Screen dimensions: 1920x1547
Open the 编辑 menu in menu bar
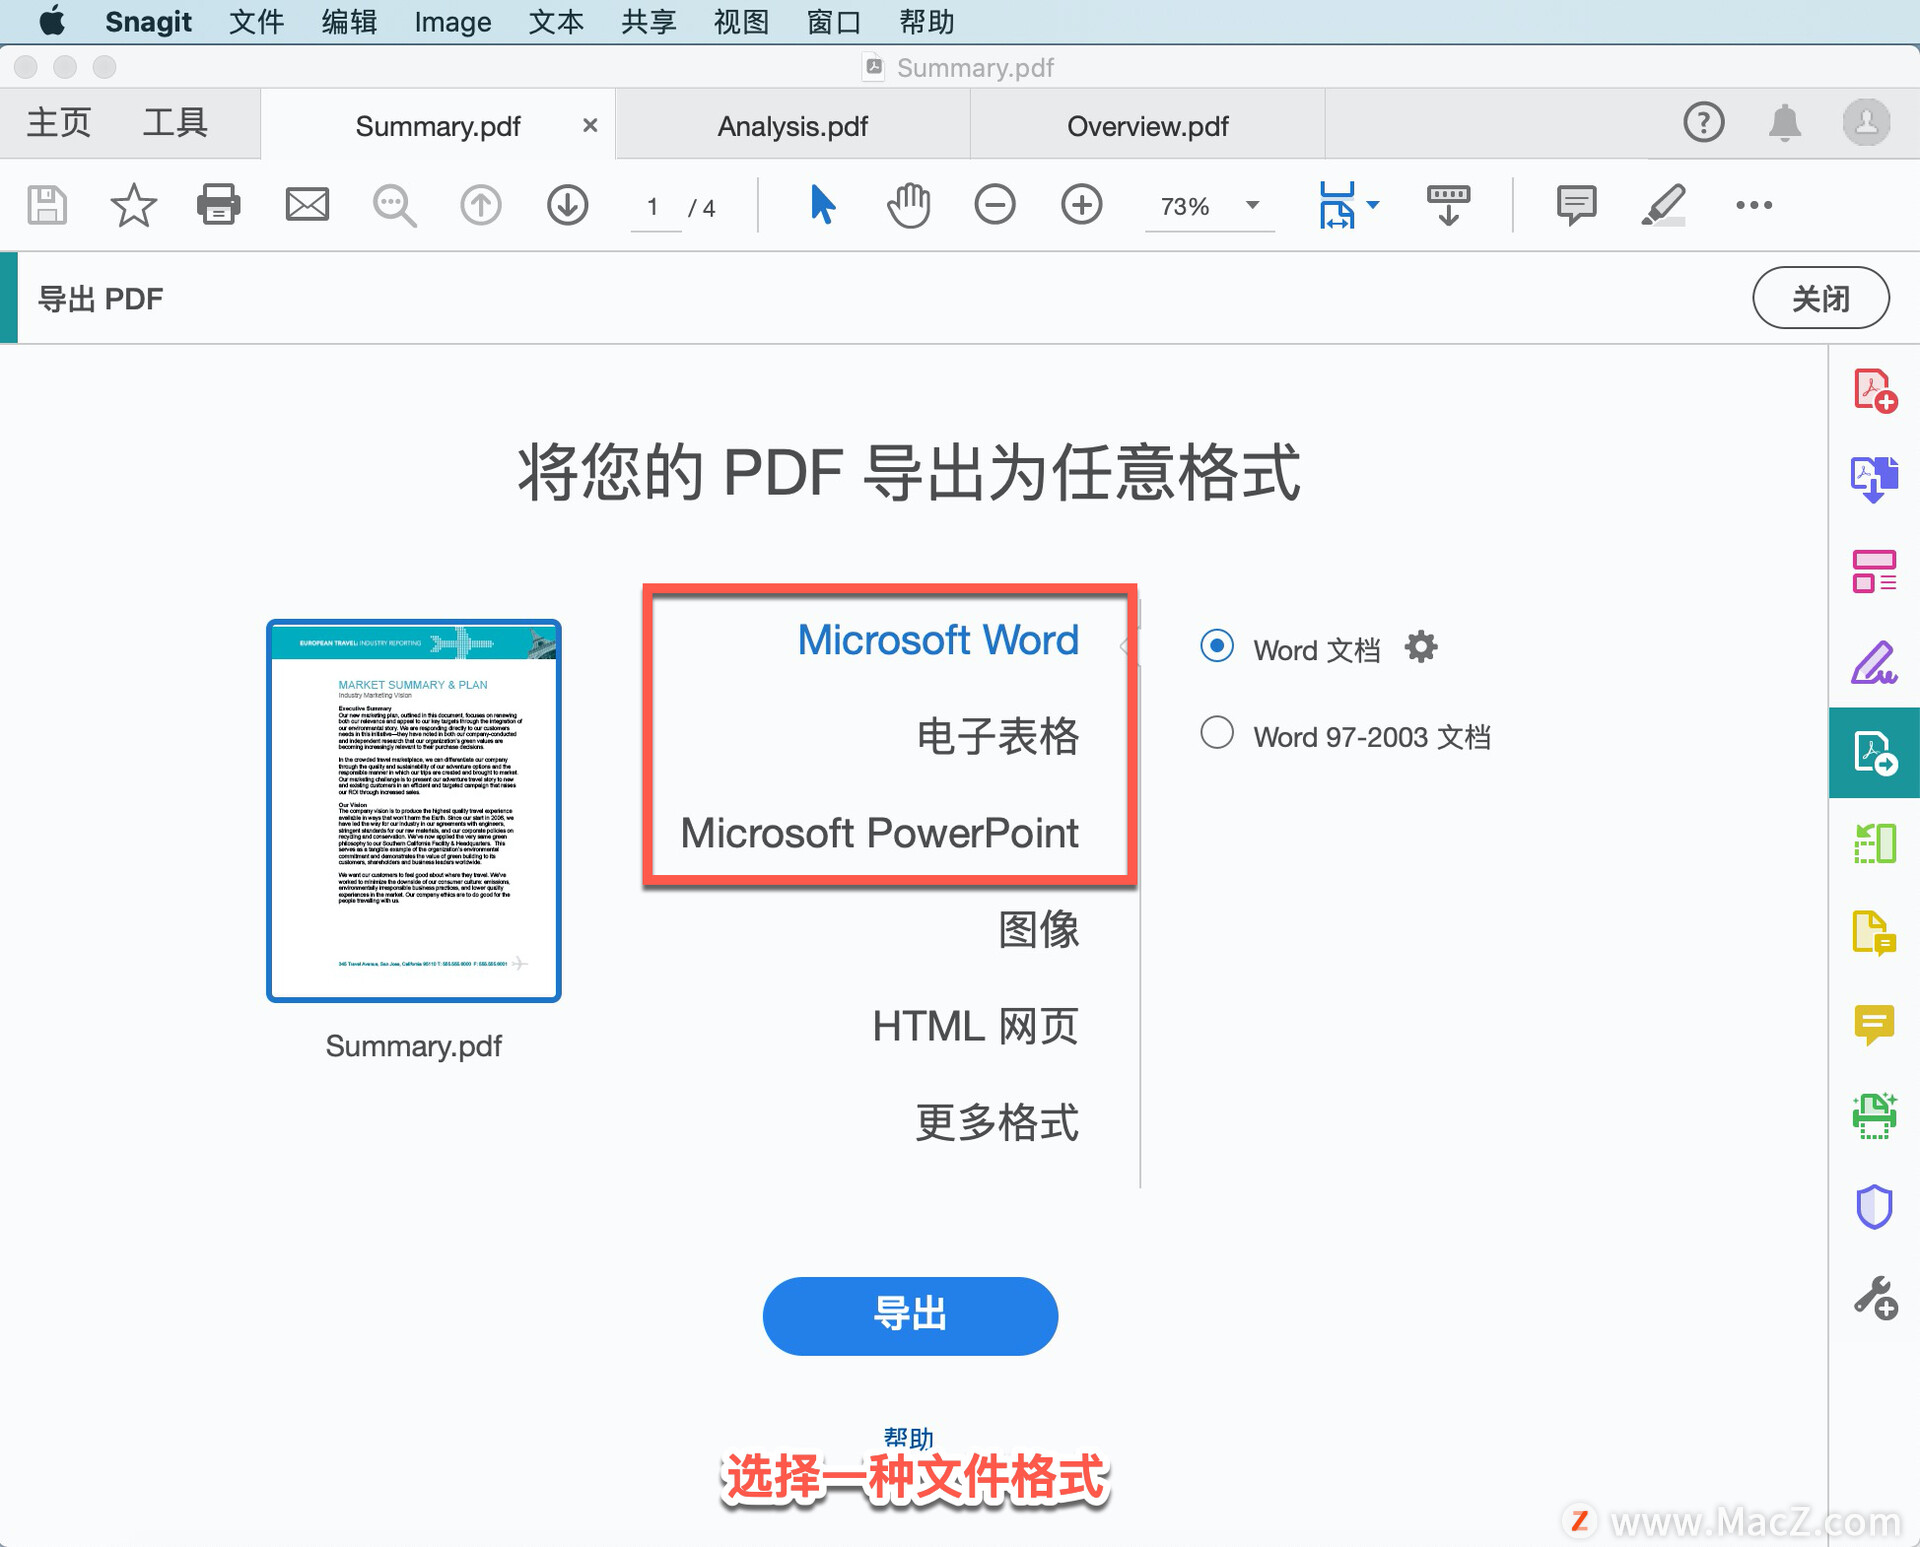tap(350, 21)
